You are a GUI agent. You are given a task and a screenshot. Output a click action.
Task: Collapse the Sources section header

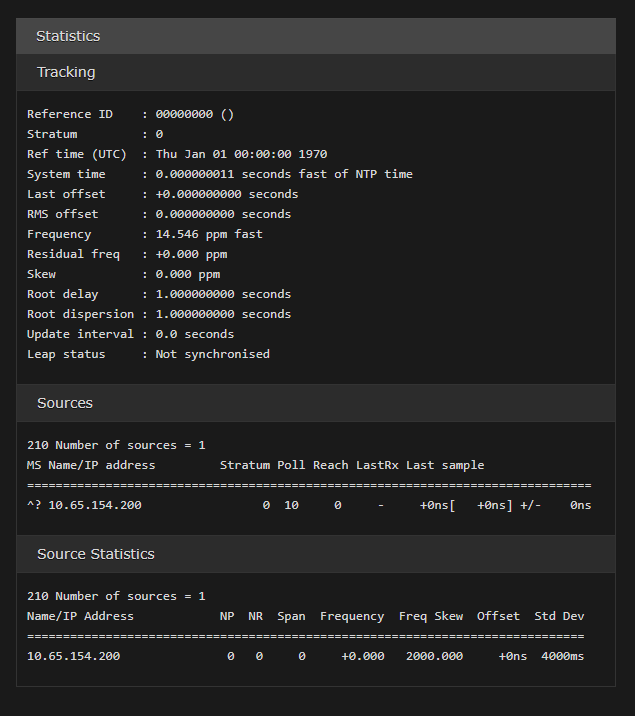(65, 403)
